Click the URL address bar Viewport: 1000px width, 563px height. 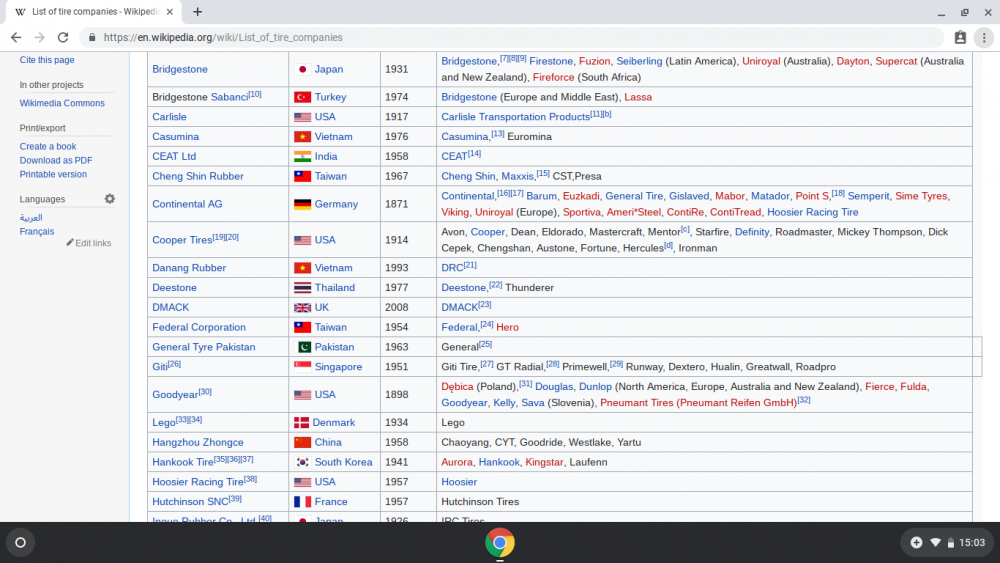click(510, 38)
